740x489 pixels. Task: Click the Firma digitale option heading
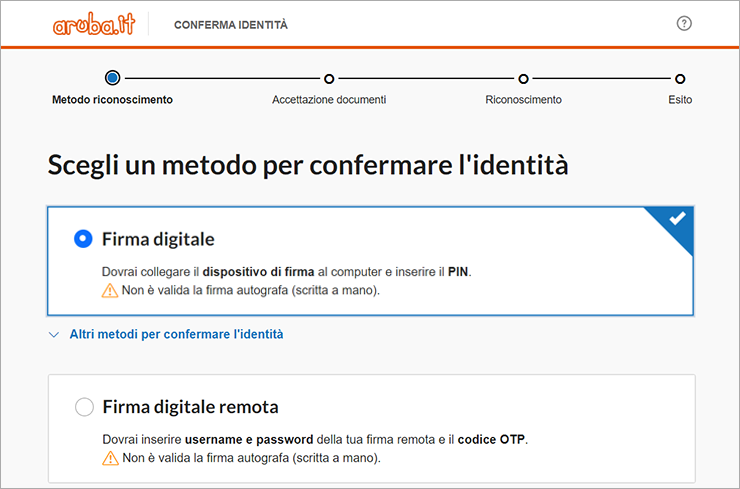tap(158, 239)
